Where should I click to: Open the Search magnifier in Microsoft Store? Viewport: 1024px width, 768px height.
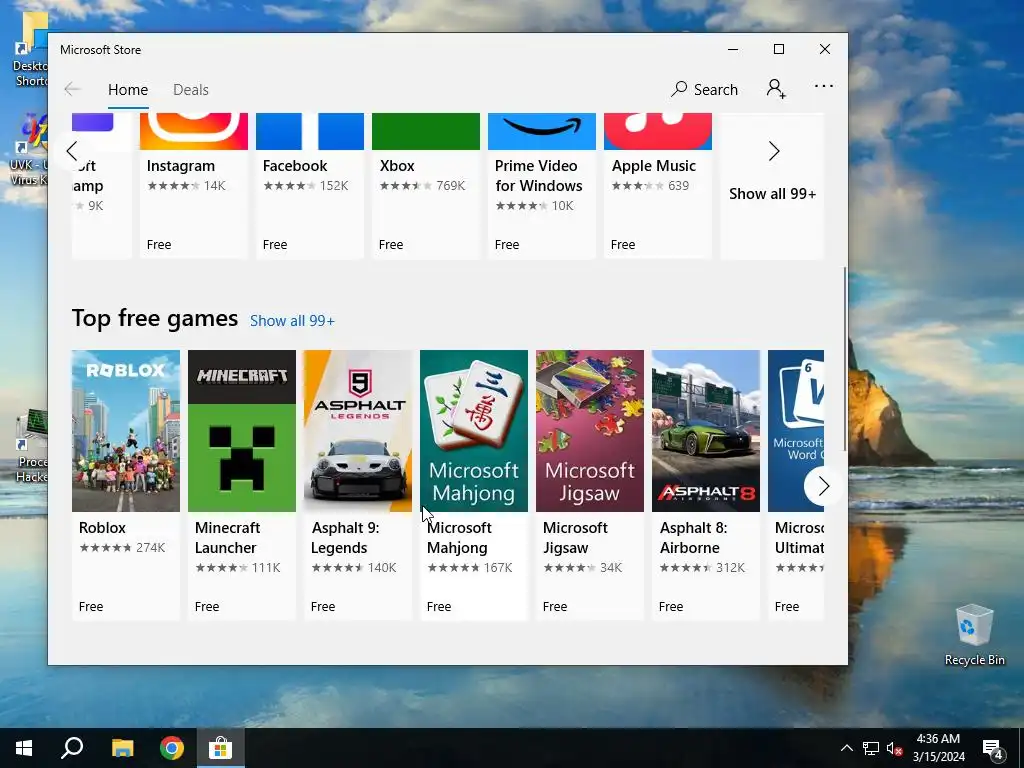pyautogui.click(x=679, y=89)
